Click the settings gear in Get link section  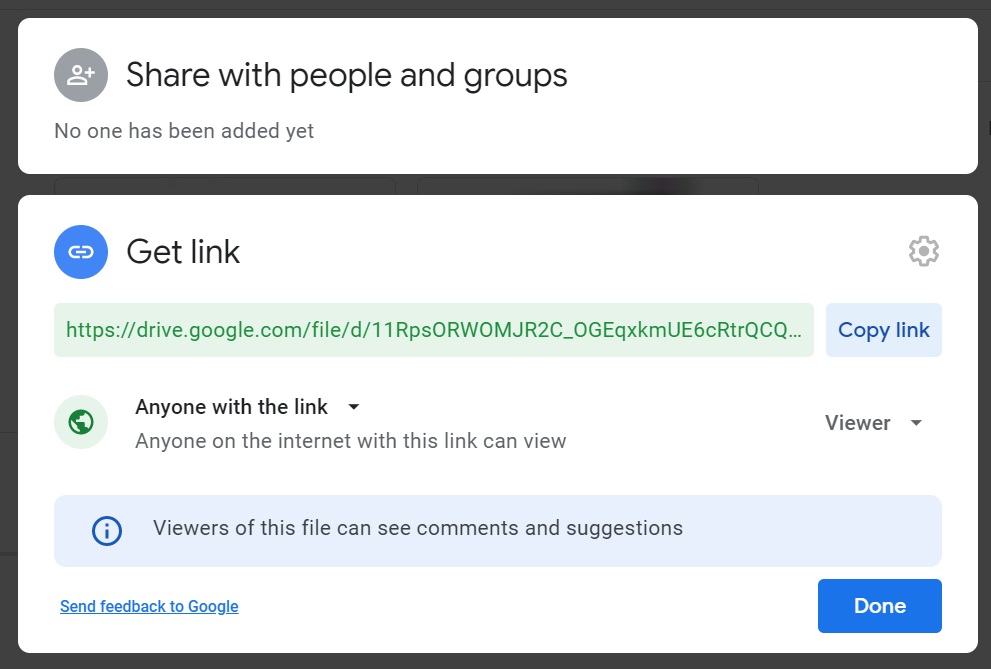923,251
